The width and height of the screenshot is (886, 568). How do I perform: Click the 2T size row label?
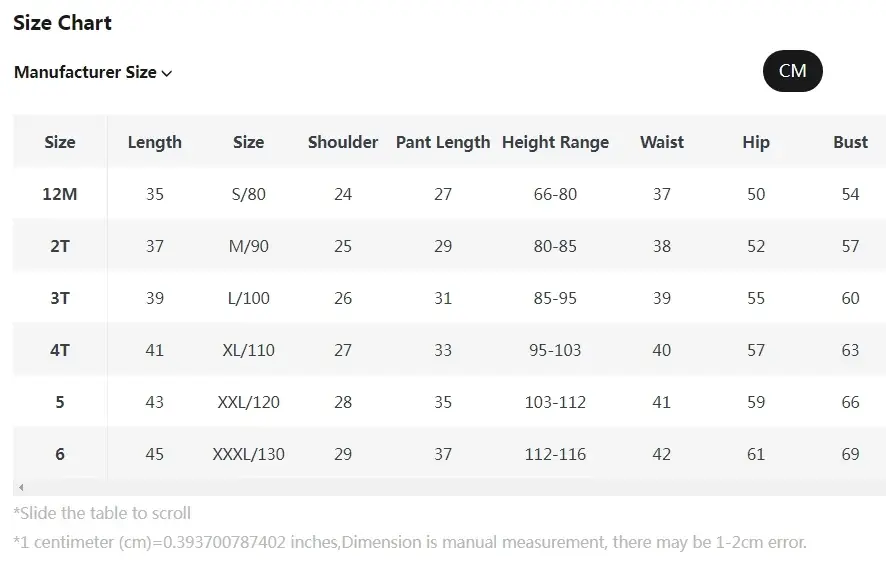coord(60,246)
